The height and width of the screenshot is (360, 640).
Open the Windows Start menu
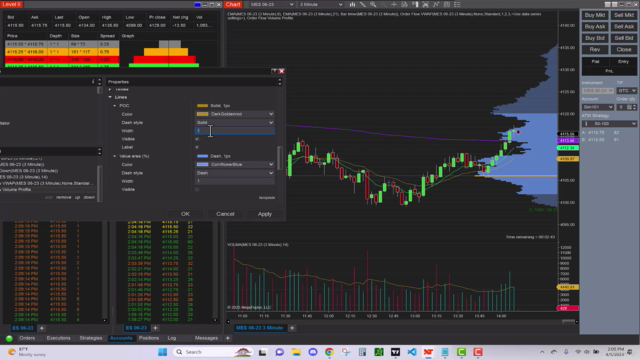[x=162, y=352]
